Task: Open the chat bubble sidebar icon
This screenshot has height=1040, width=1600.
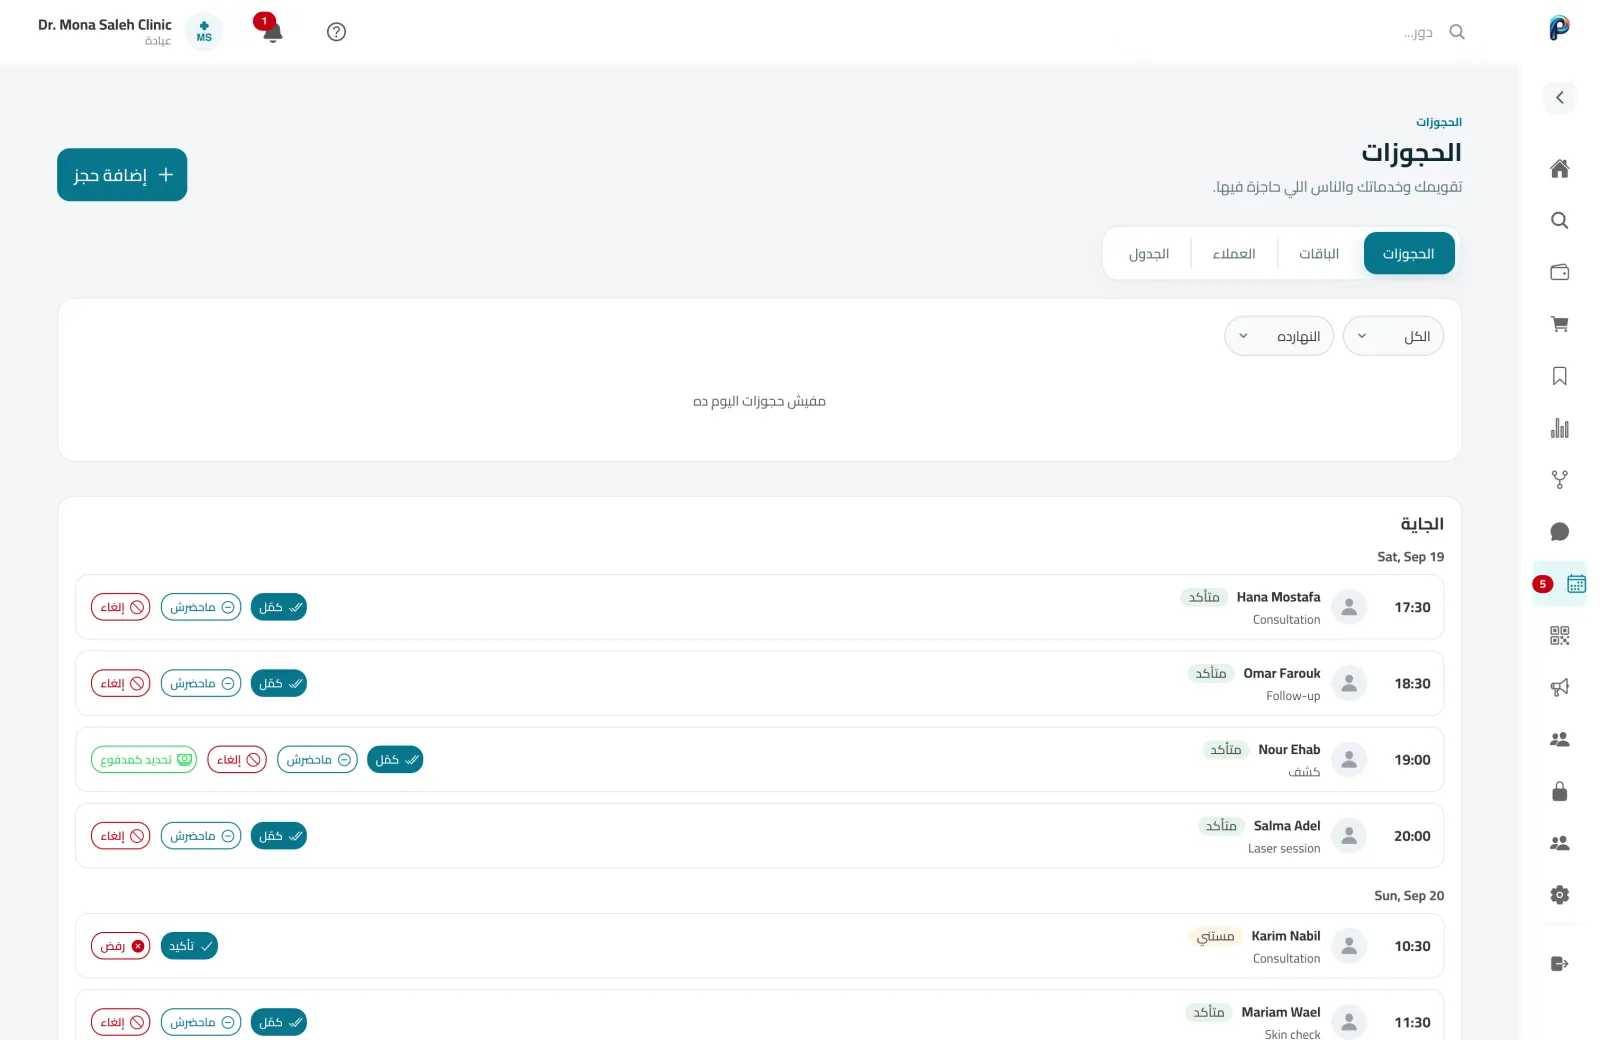Action: [1559, 532]
